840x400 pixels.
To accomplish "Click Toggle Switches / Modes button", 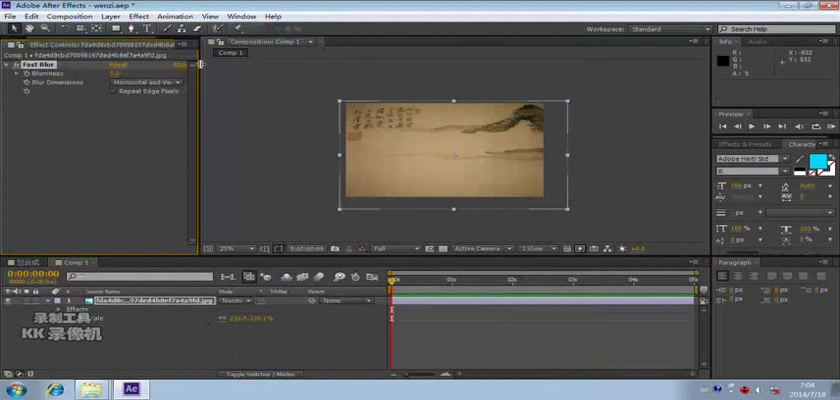I will click(260, 374).
